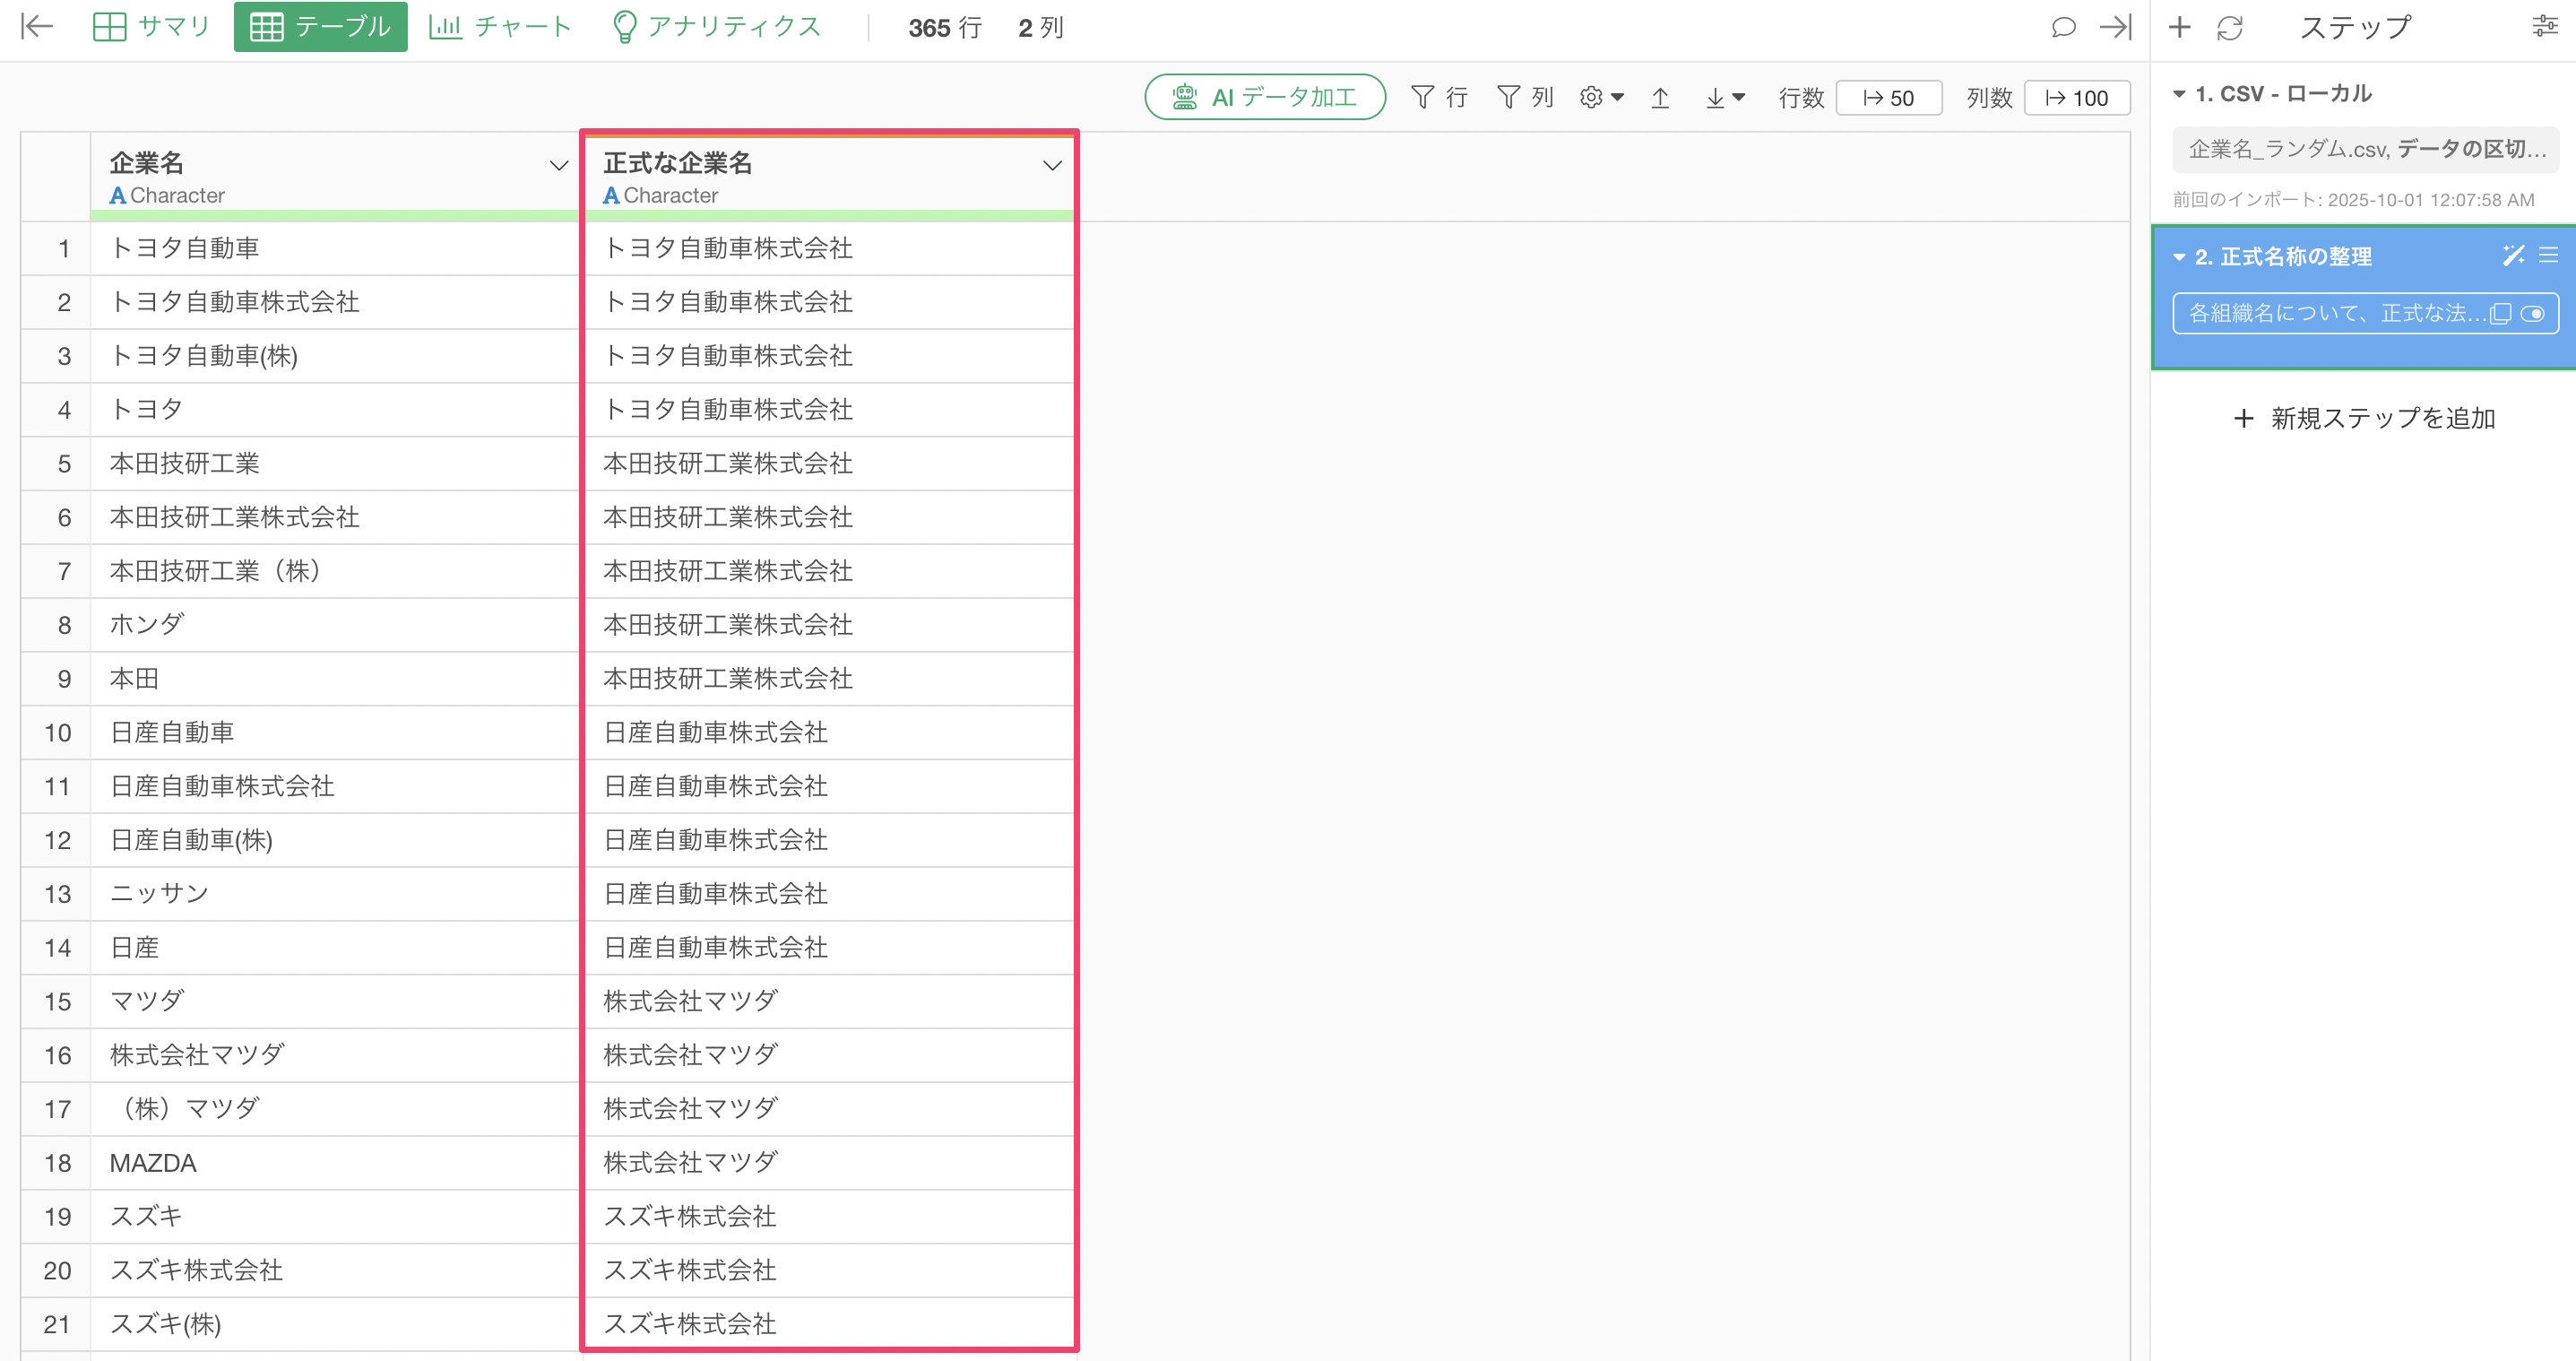Switch to the チャート tab

click(499, 27)
